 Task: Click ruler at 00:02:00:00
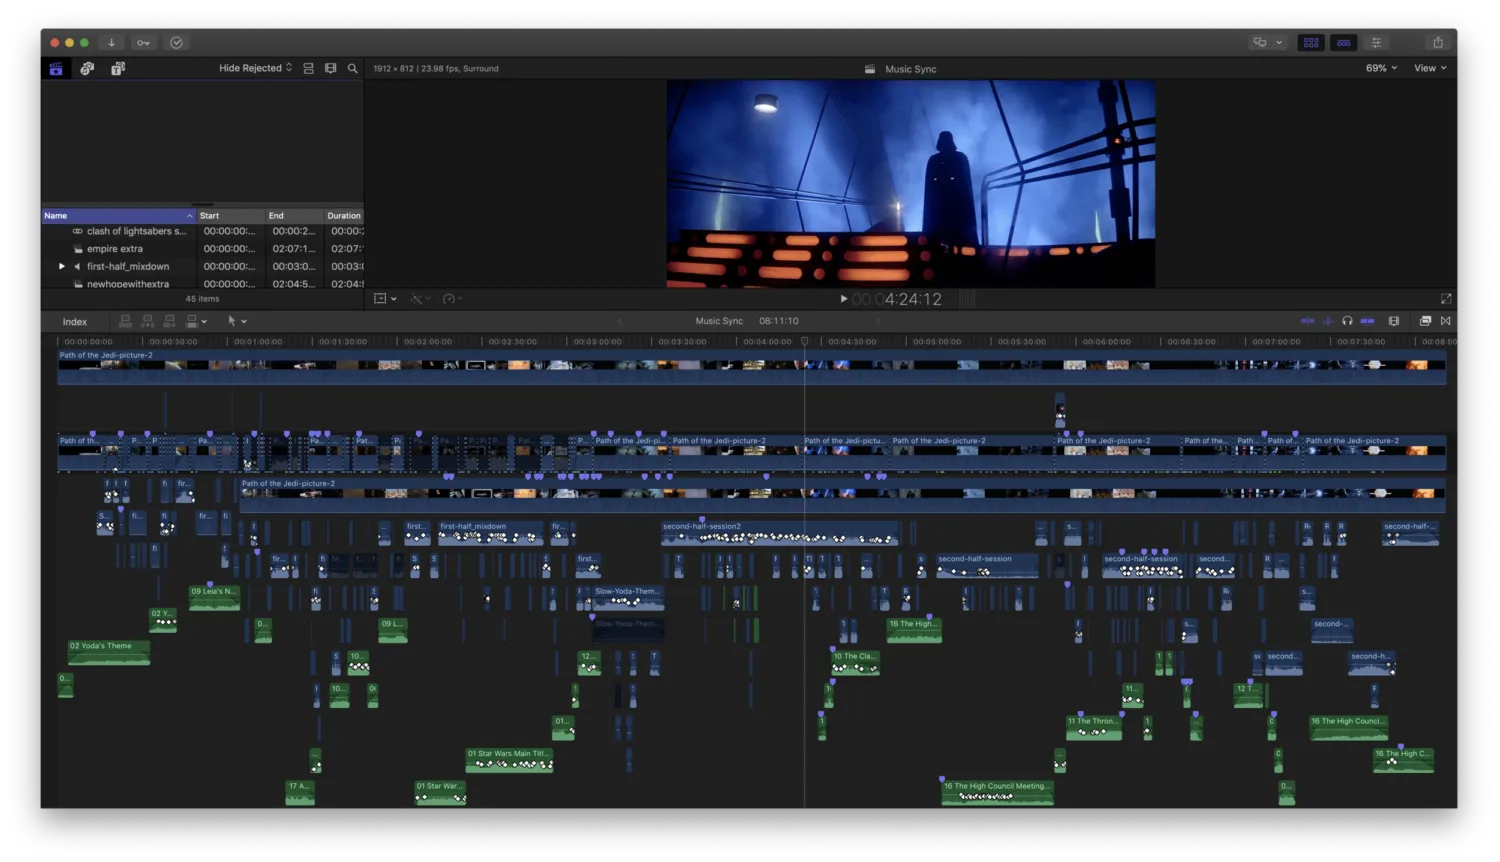427,342
